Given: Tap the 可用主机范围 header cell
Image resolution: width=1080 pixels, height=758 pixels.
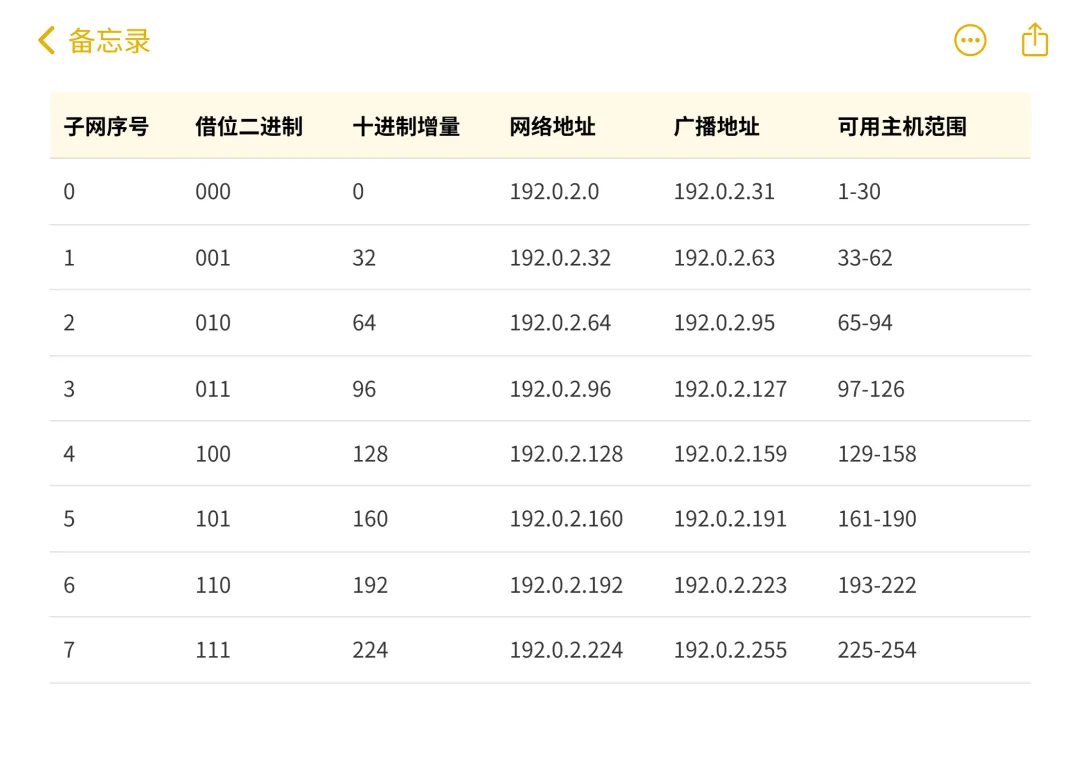Looking at the screenshot, I should 902,127.
